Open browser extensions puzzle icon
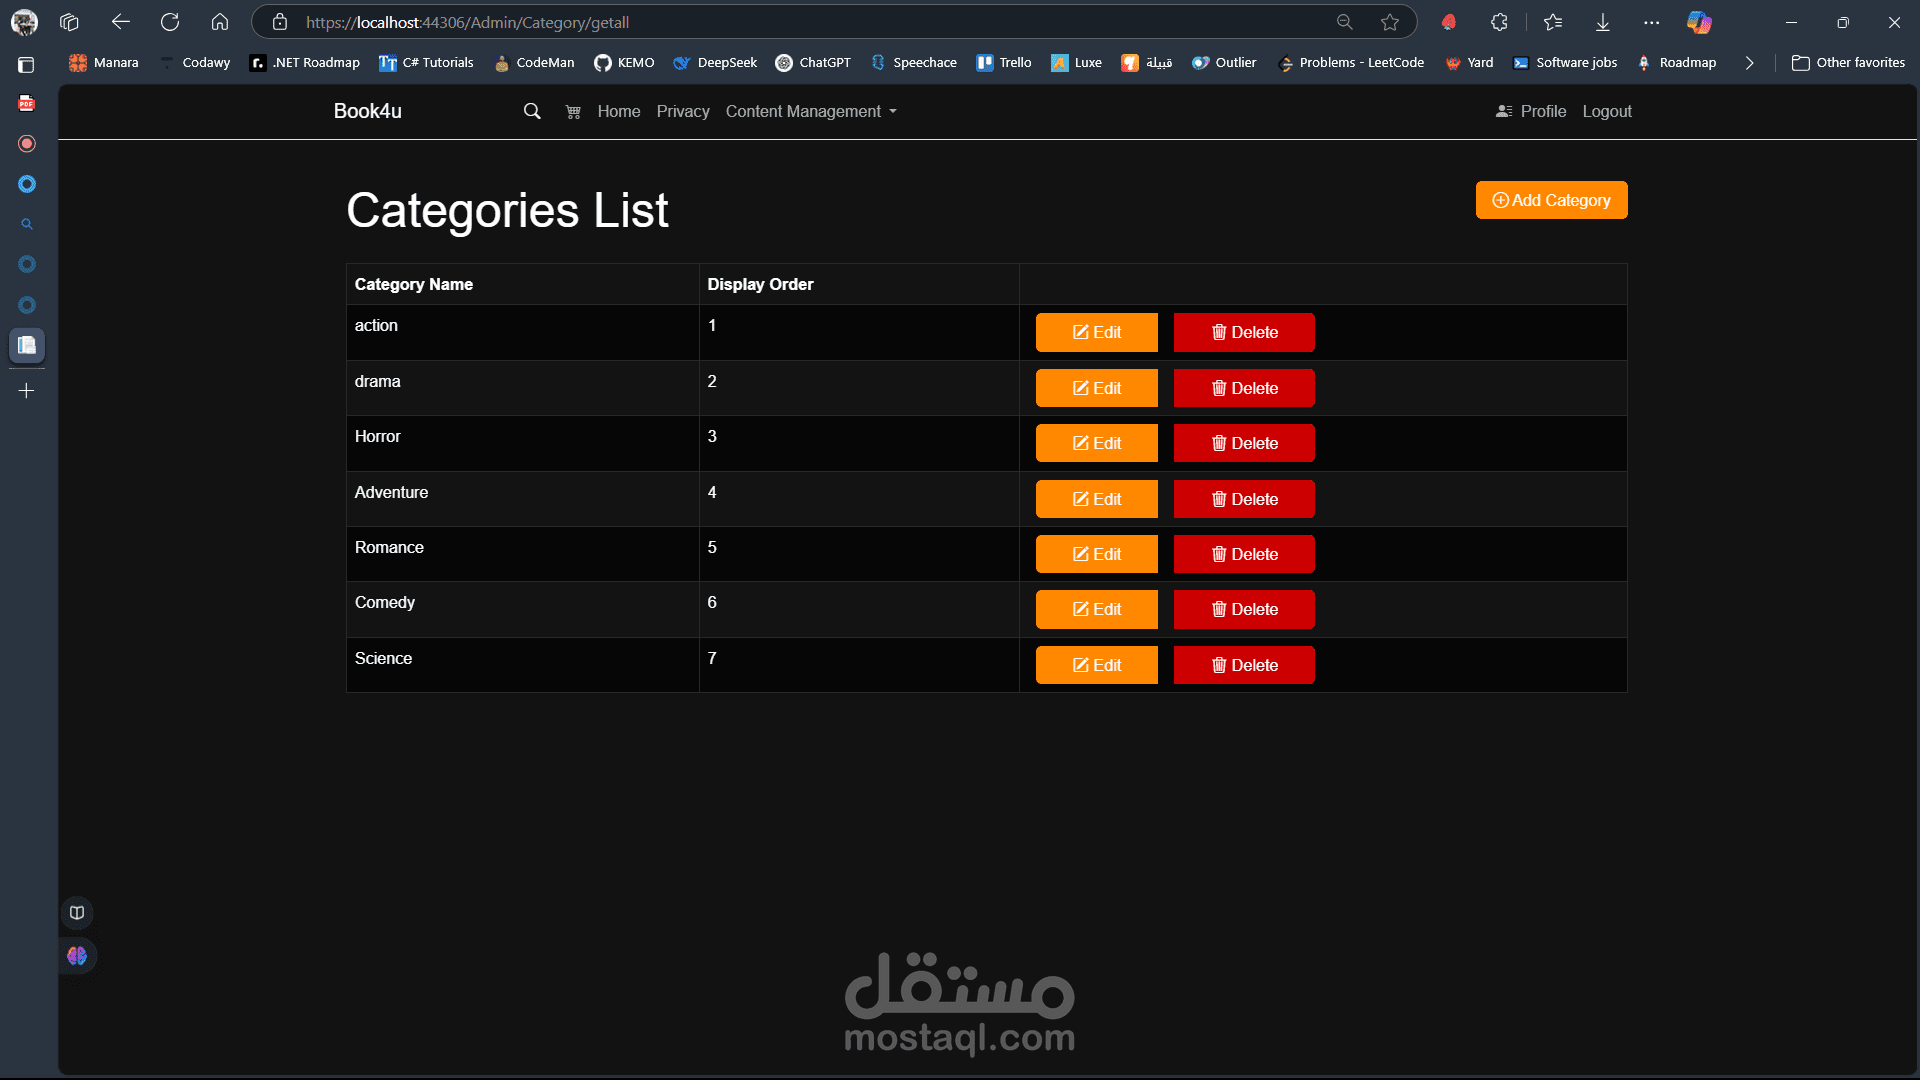Image resolution: width=1920 pixels, height=1080 pixels. [1499, 22]
